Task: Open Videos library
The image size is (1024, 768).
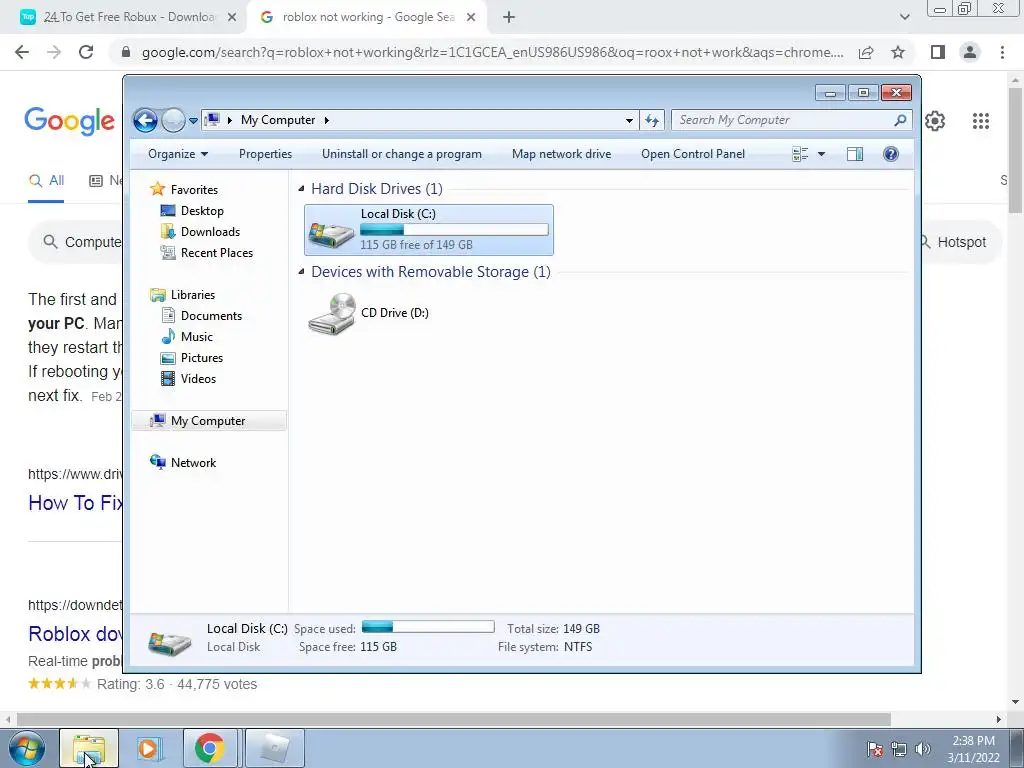Action: [x=198, y=379]
